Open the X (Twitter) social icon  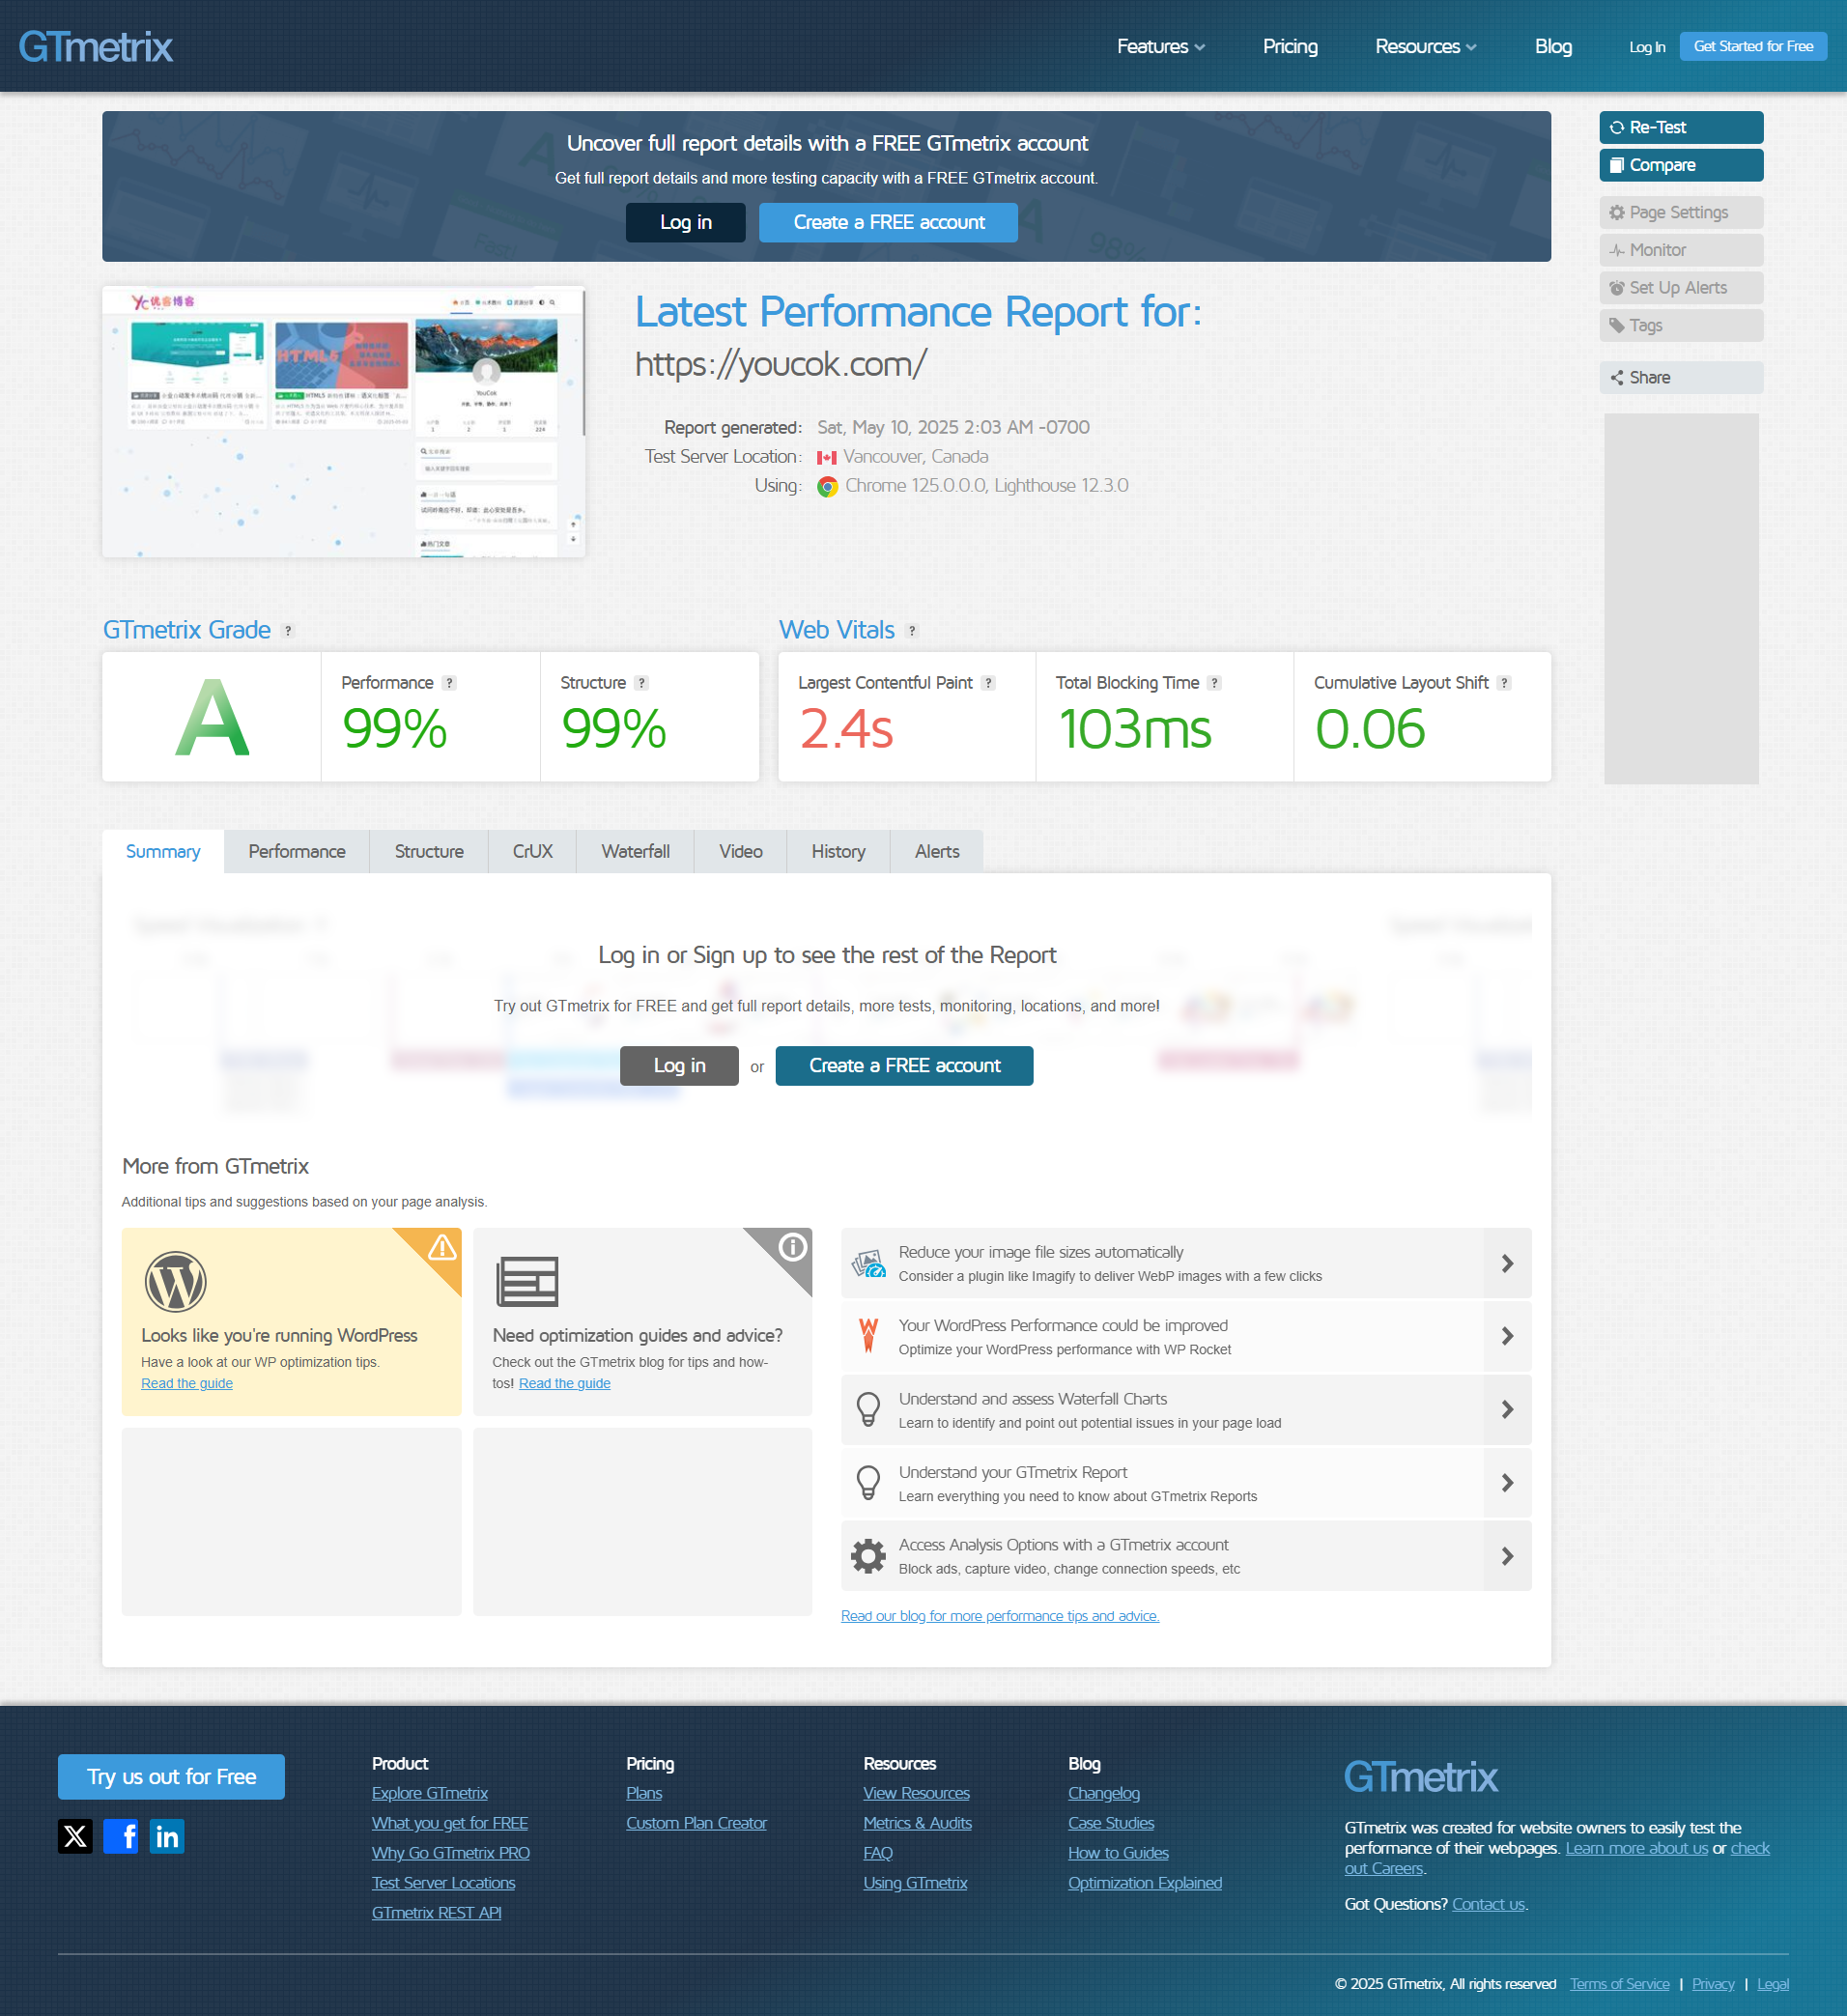click(x=75, y=1836)
